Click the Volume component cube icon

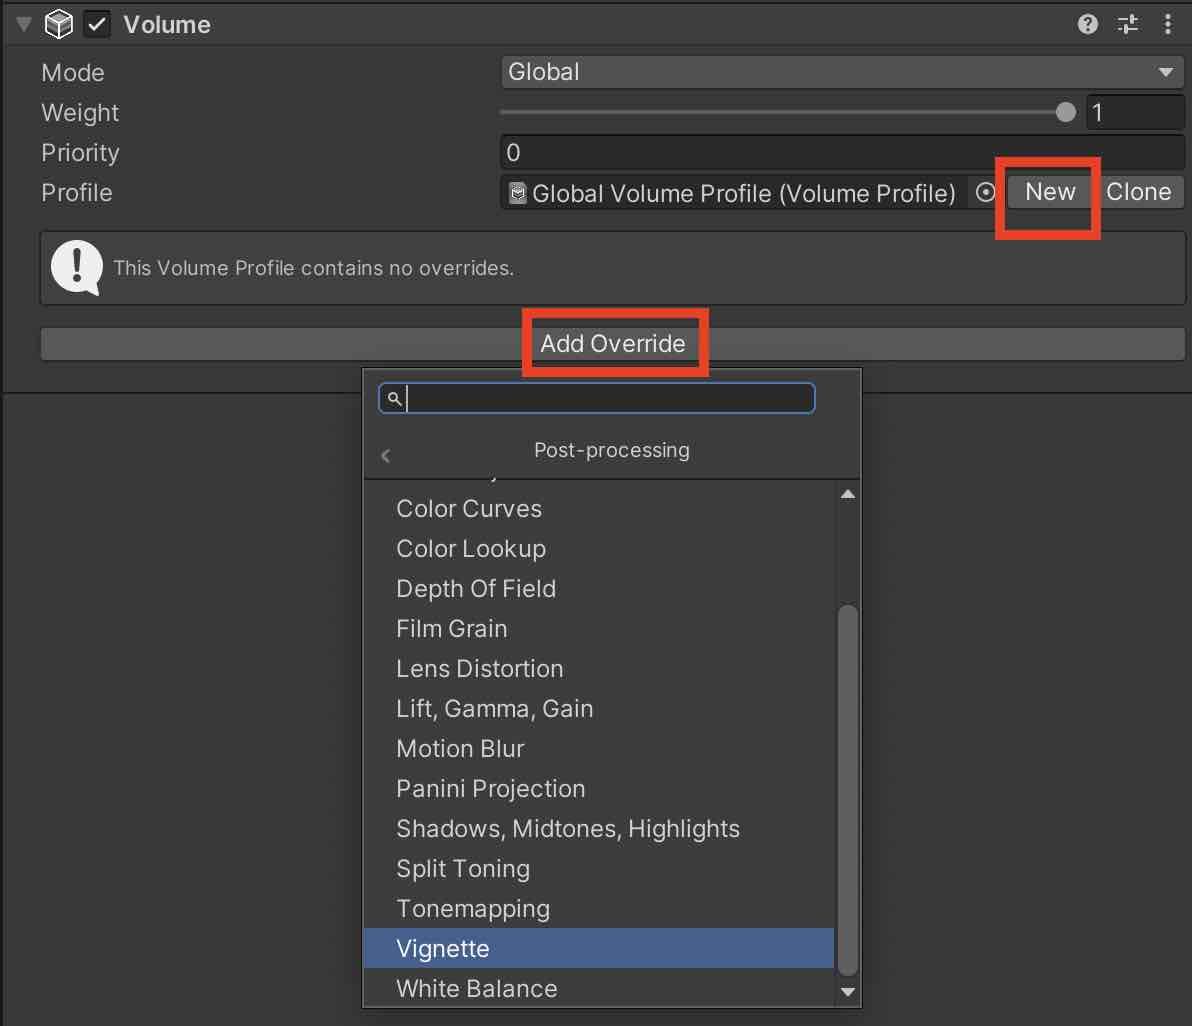pos(59,23)
